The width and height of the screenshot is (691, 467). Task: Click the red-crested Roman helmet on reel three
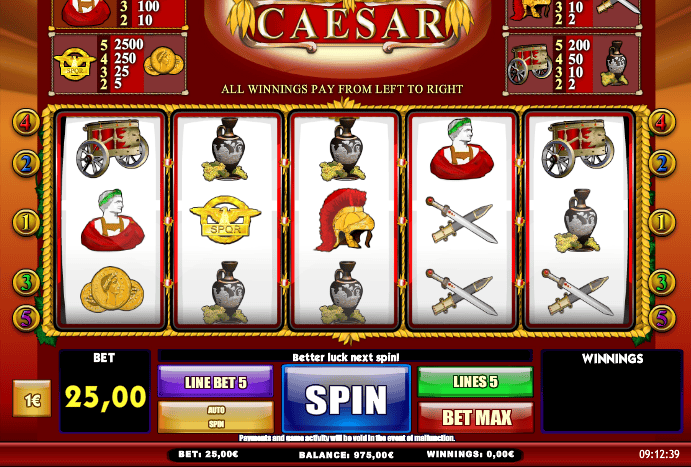[x=345, y=220]
